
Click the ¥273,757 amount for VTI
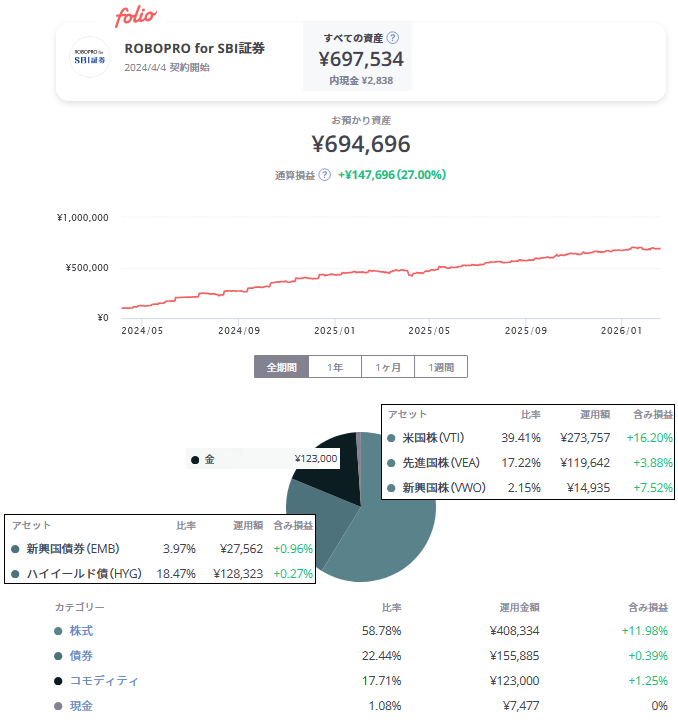tap(585, 438)
